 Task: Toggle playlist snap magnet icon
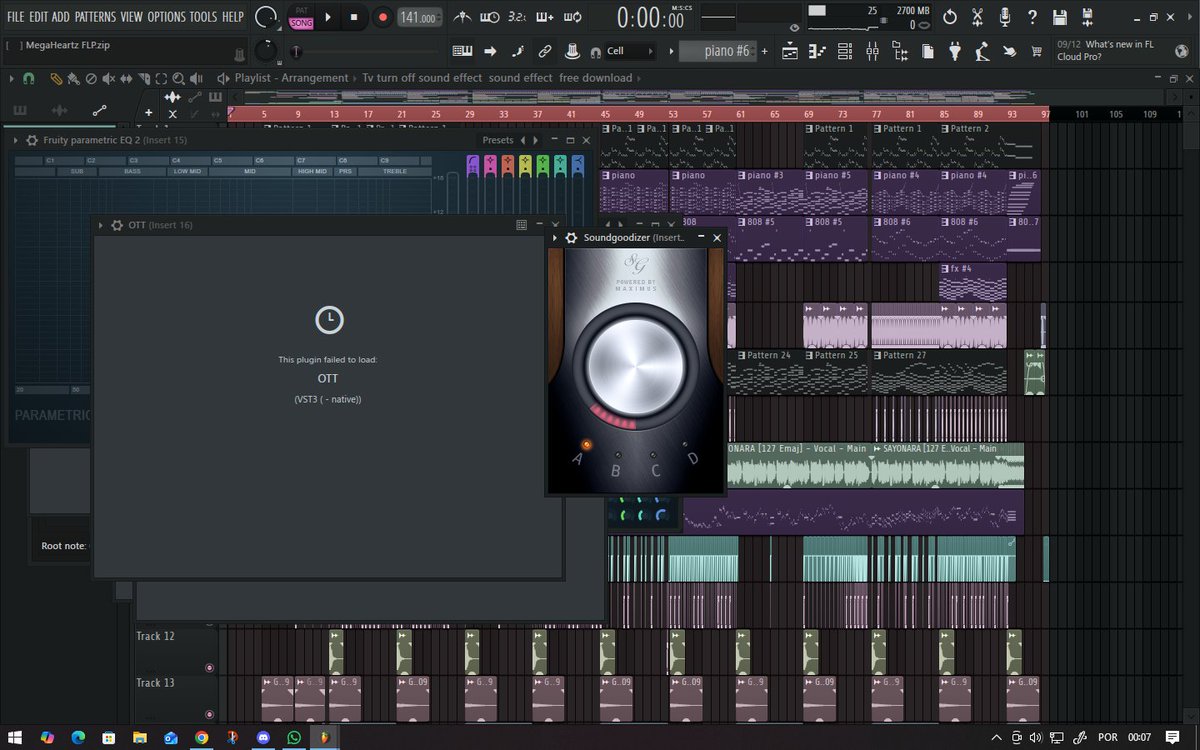tap(29, 78)
